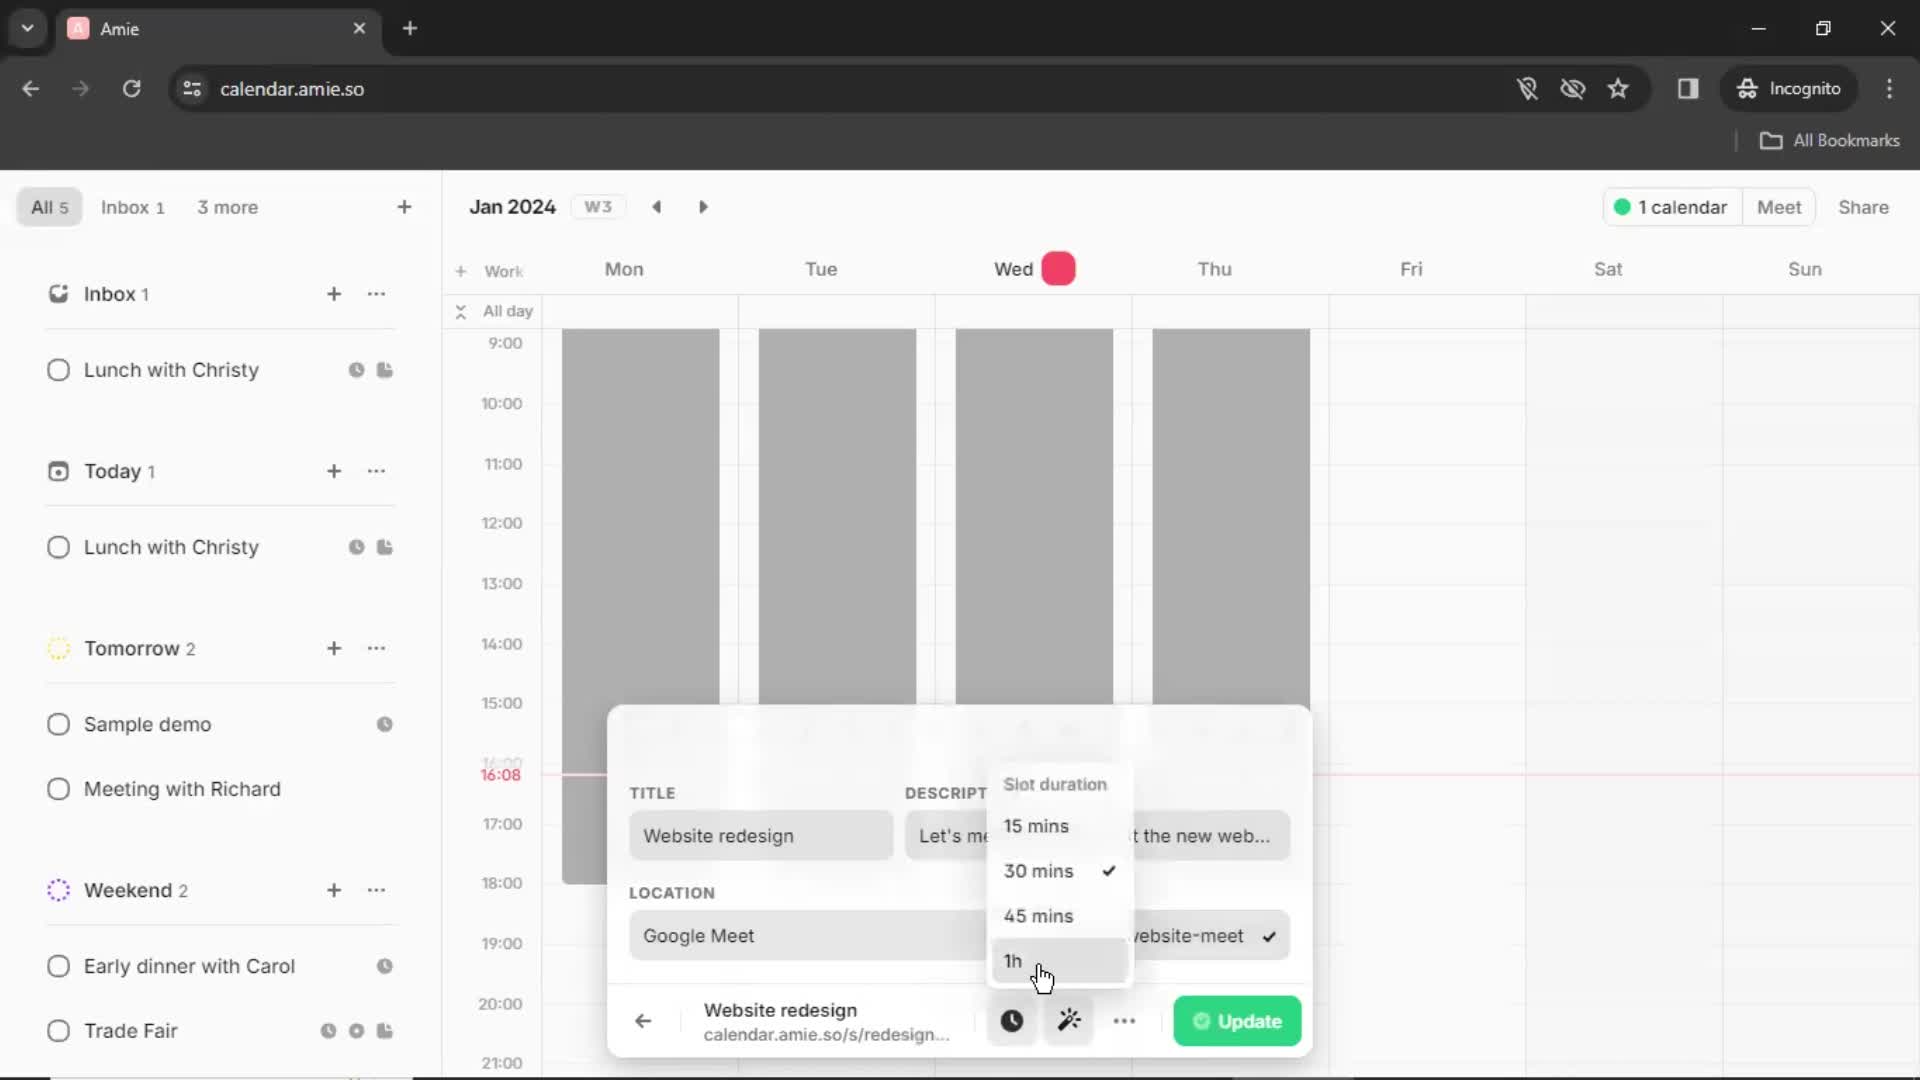Navigate to next week using forward arrow
This screenshot has width=1920, height=1080.
coord(705,207)
